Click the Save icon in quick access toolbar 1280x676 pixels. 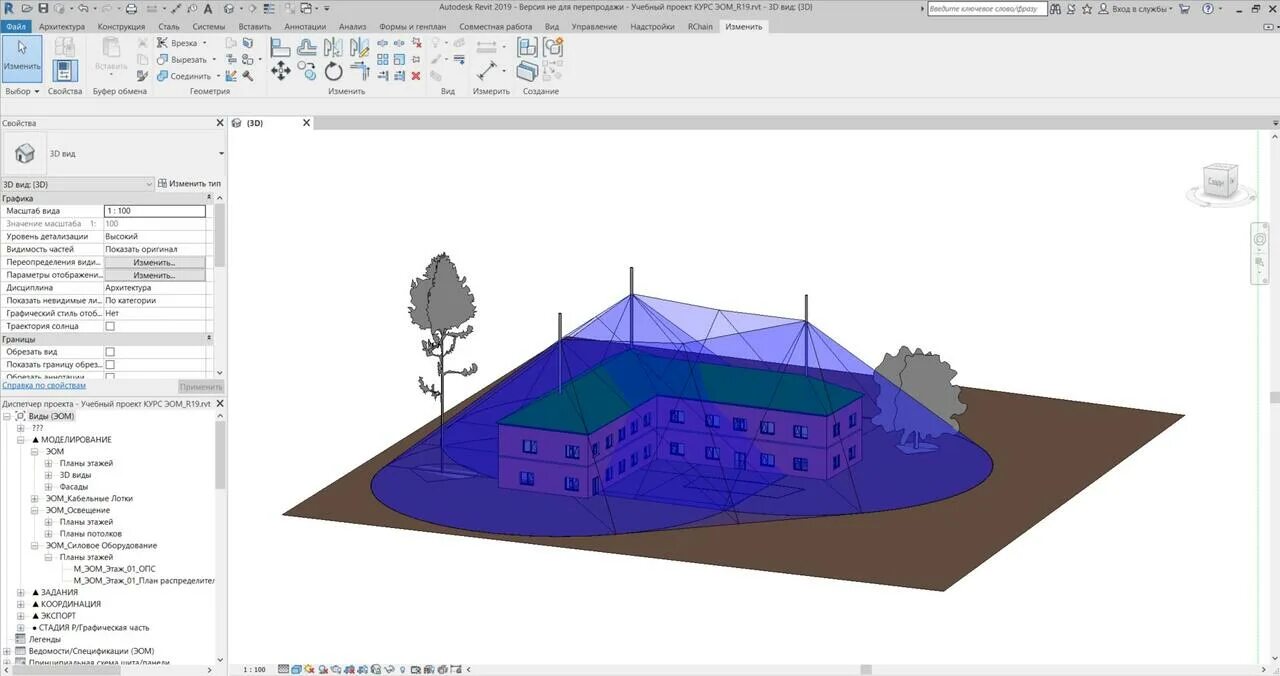(x=42, y=8)
